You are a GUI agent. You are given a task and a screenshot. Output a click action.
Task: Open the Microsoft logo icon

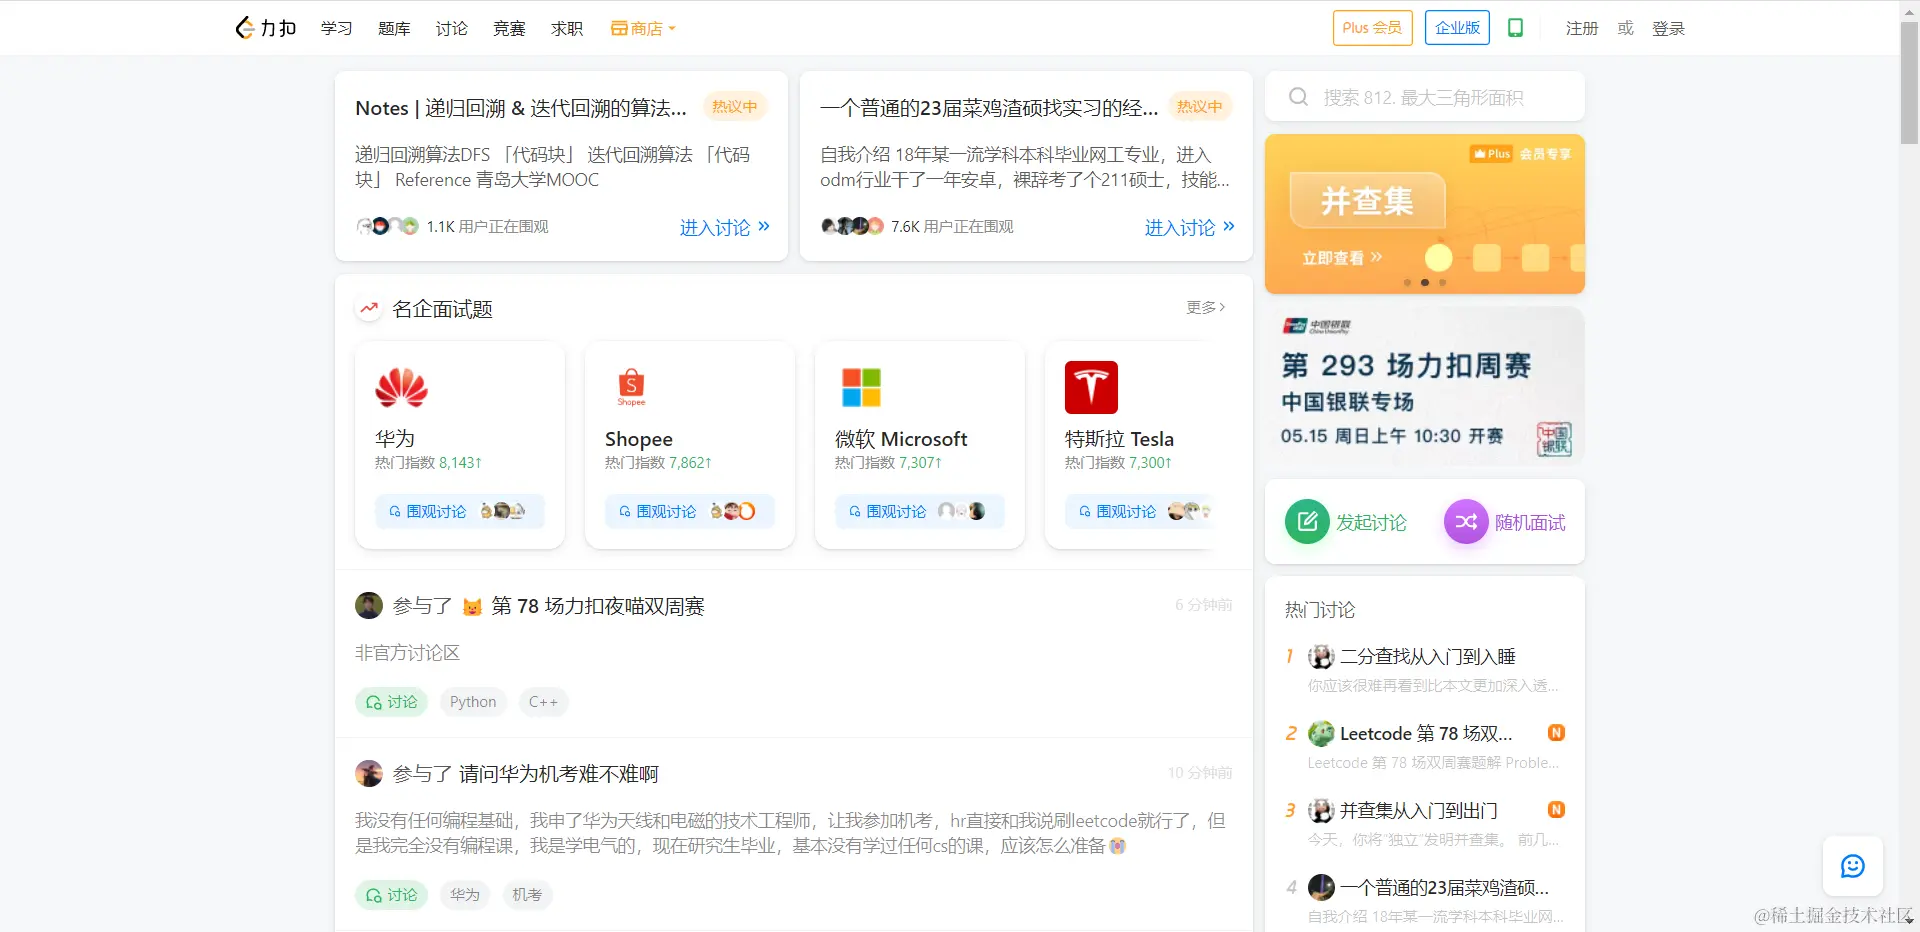(861, 387)
